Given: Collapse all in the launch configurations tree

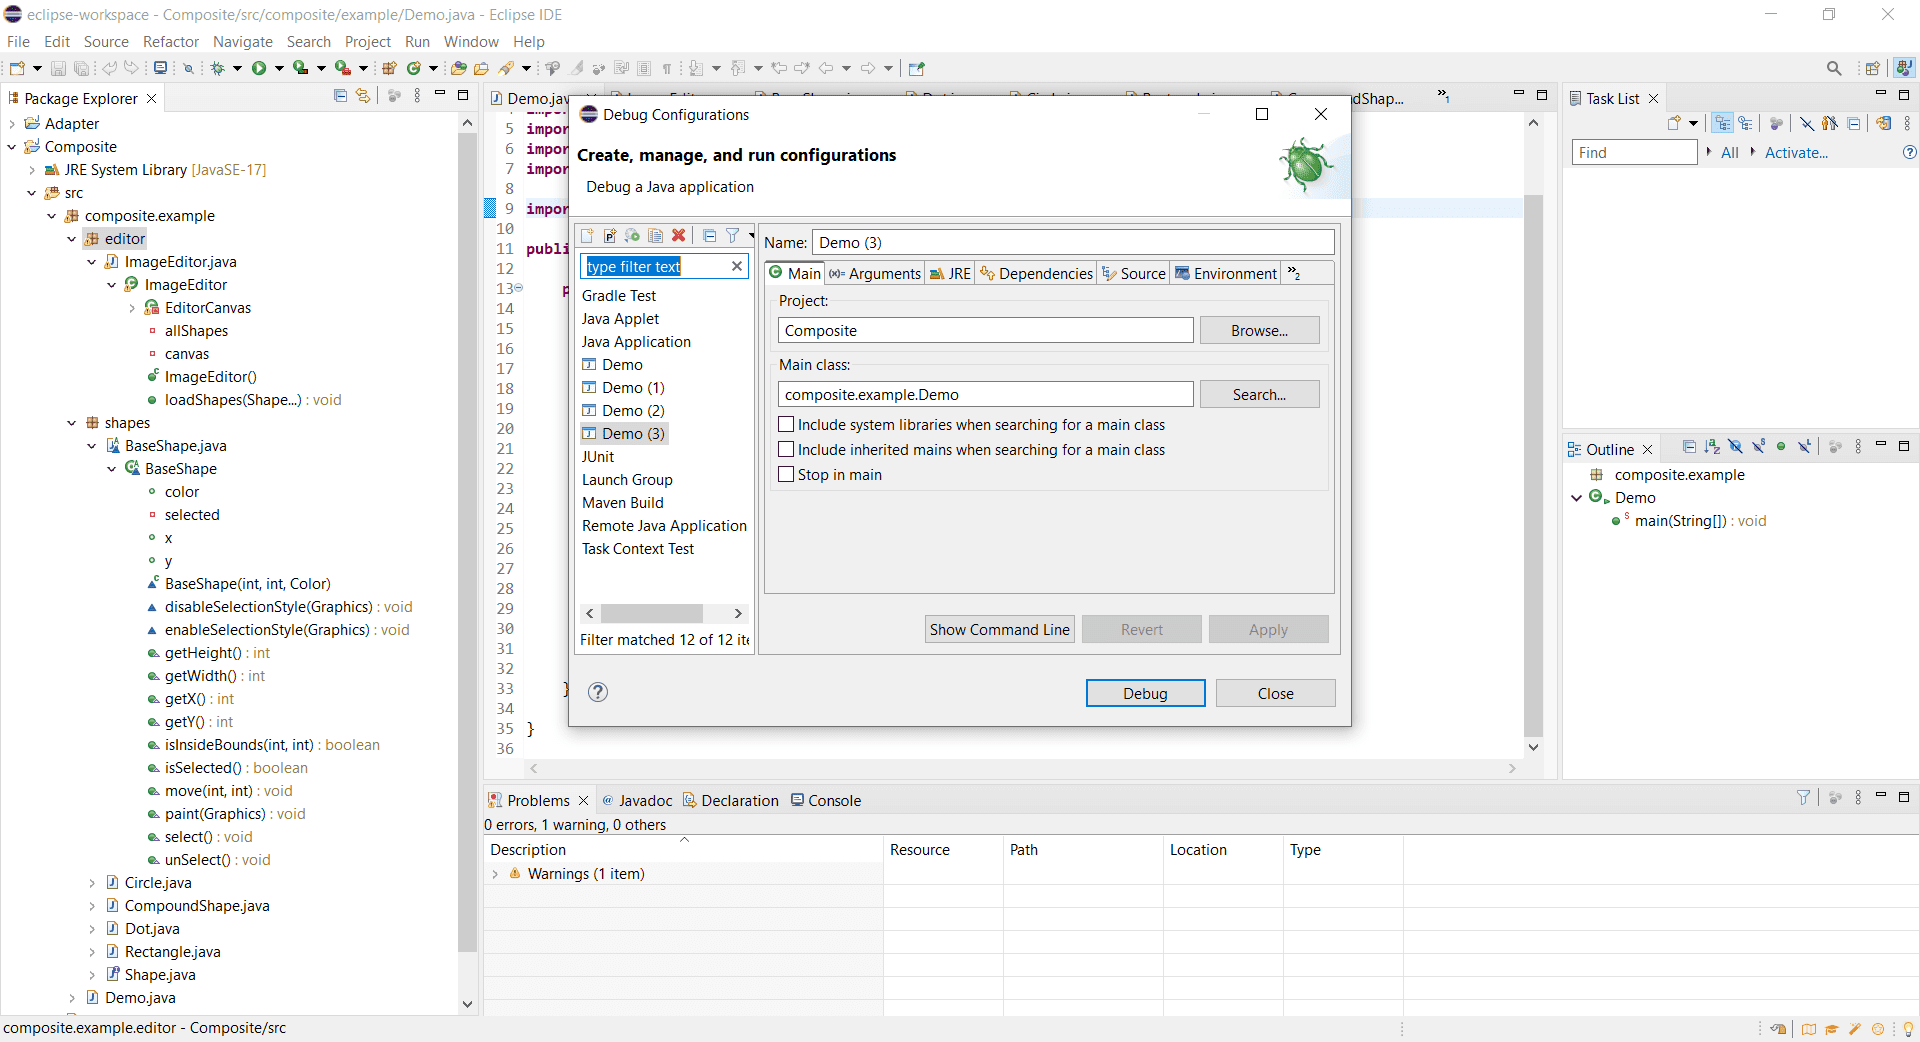Looking at the screenshot, I should 710,236.
